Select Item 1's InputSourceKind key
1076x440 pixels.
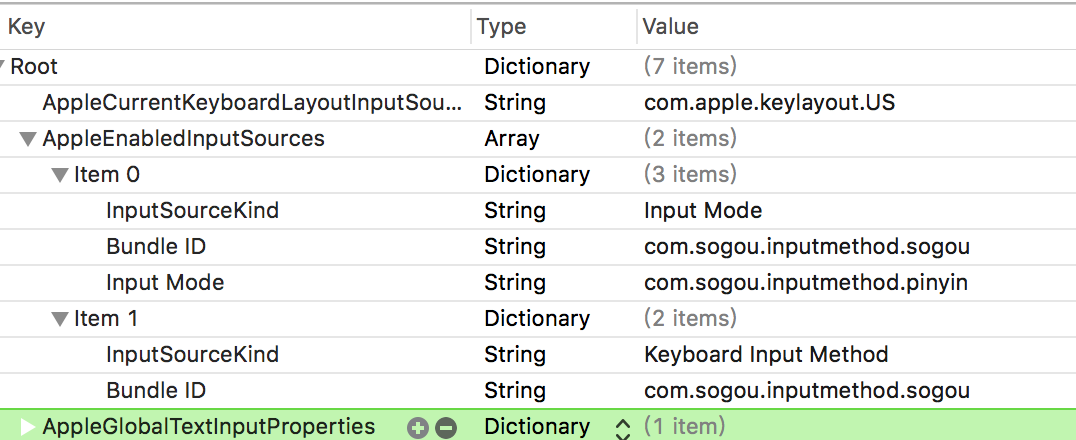click(x=193, y=355)
